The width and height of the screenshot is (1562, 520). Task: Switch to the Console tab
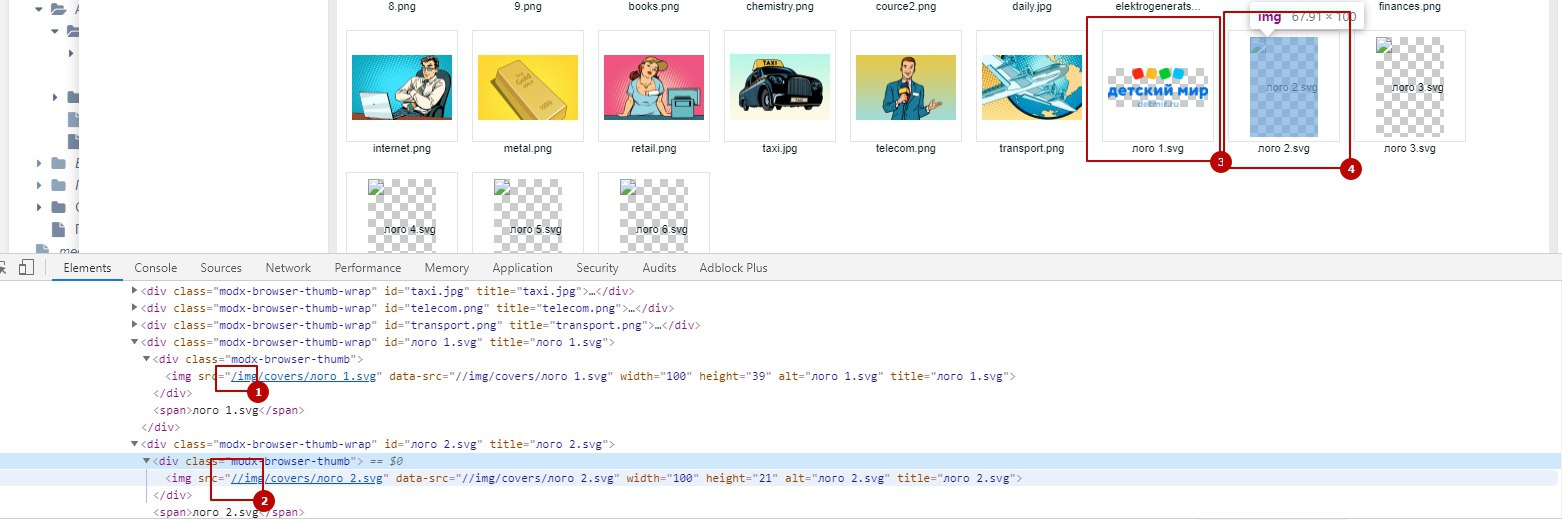pos(156,268)
